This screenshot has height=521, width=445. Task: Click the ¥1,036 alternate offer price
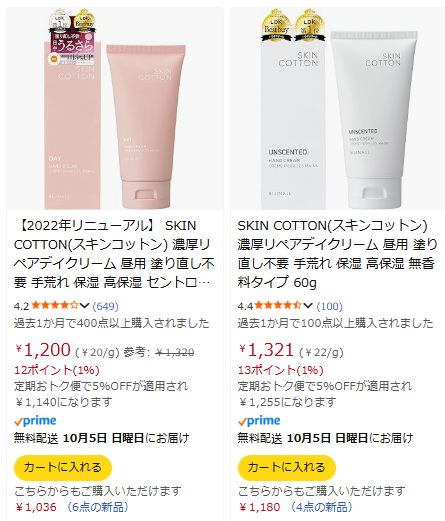coord(36,507)
